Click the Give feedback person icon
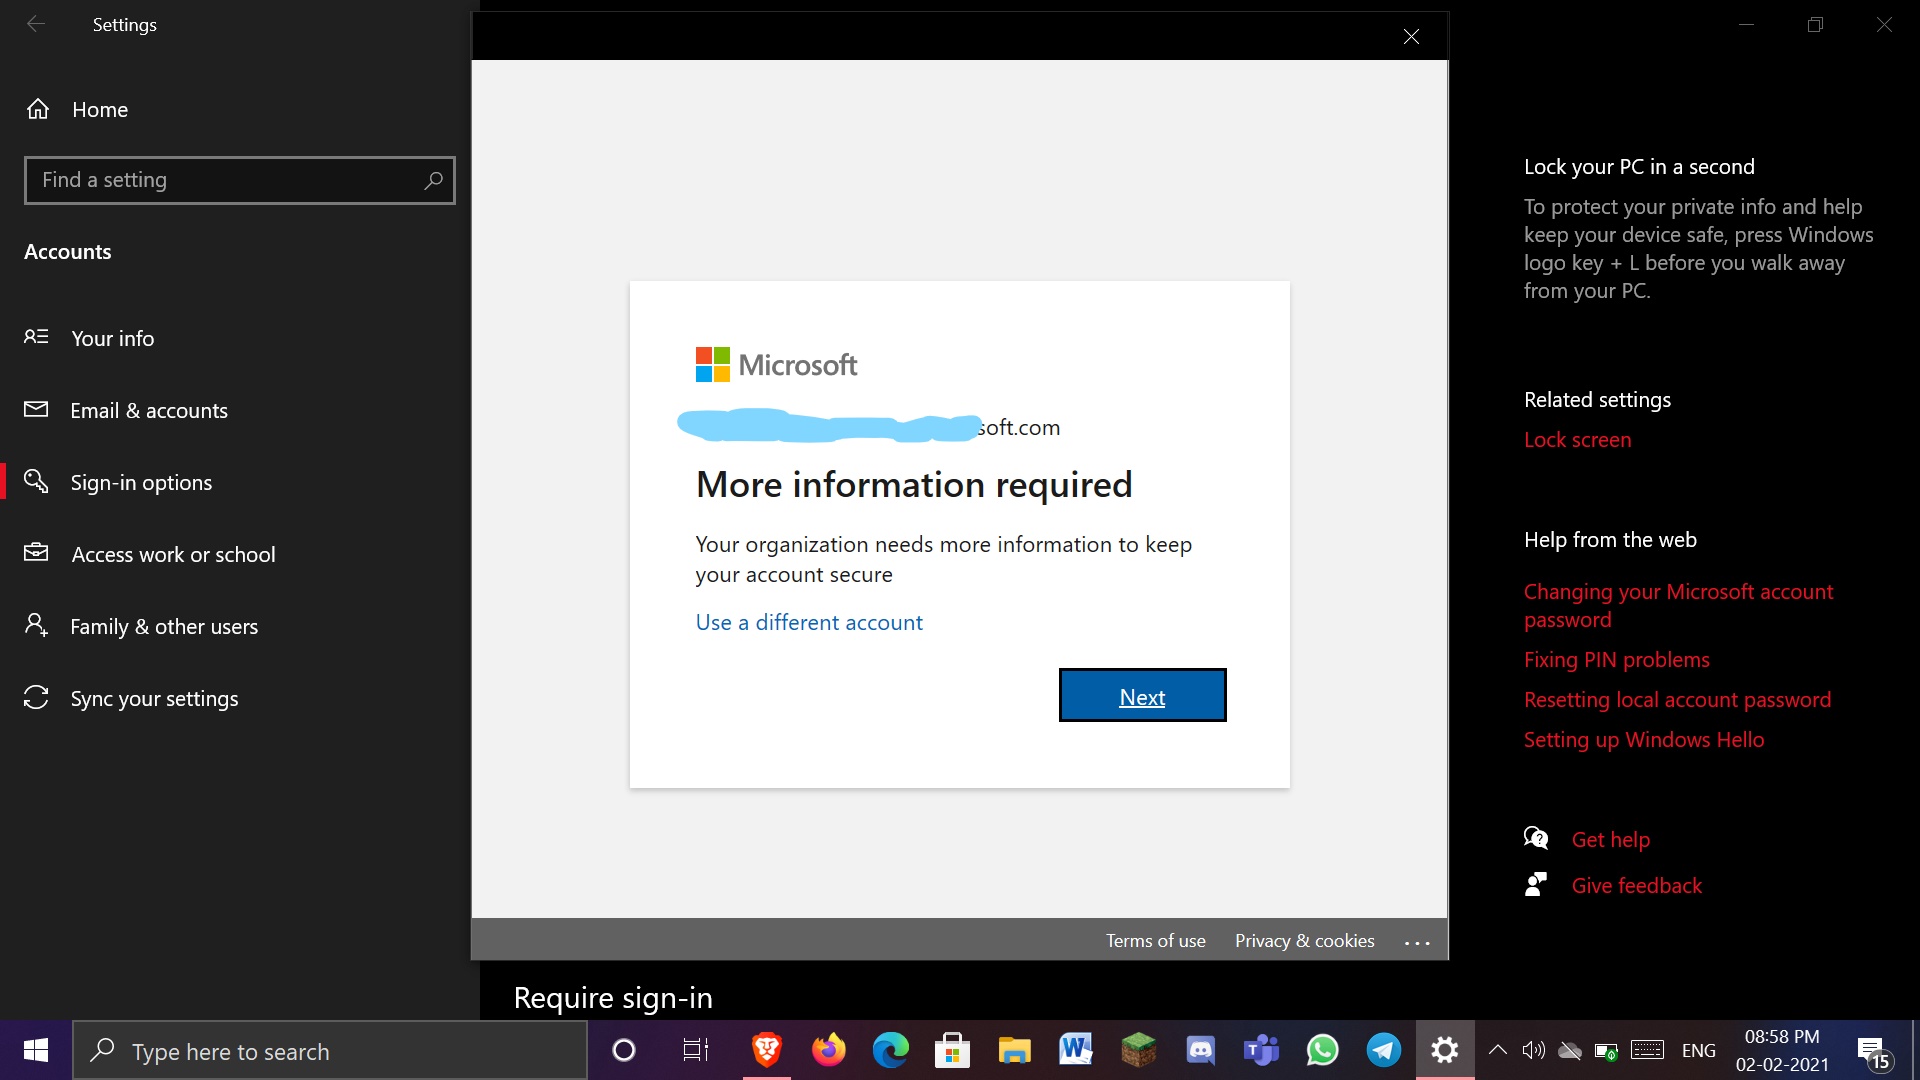 [x=1535, y=884]
